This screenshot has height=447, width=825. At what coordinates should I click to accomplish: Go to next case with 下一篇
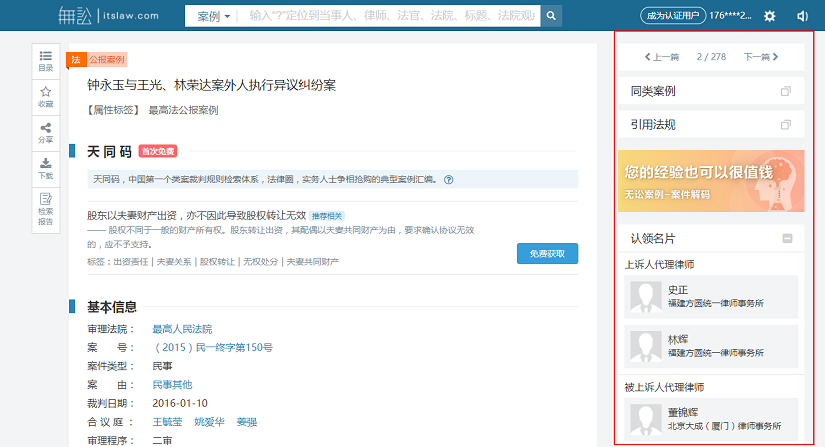pos(761,57)
